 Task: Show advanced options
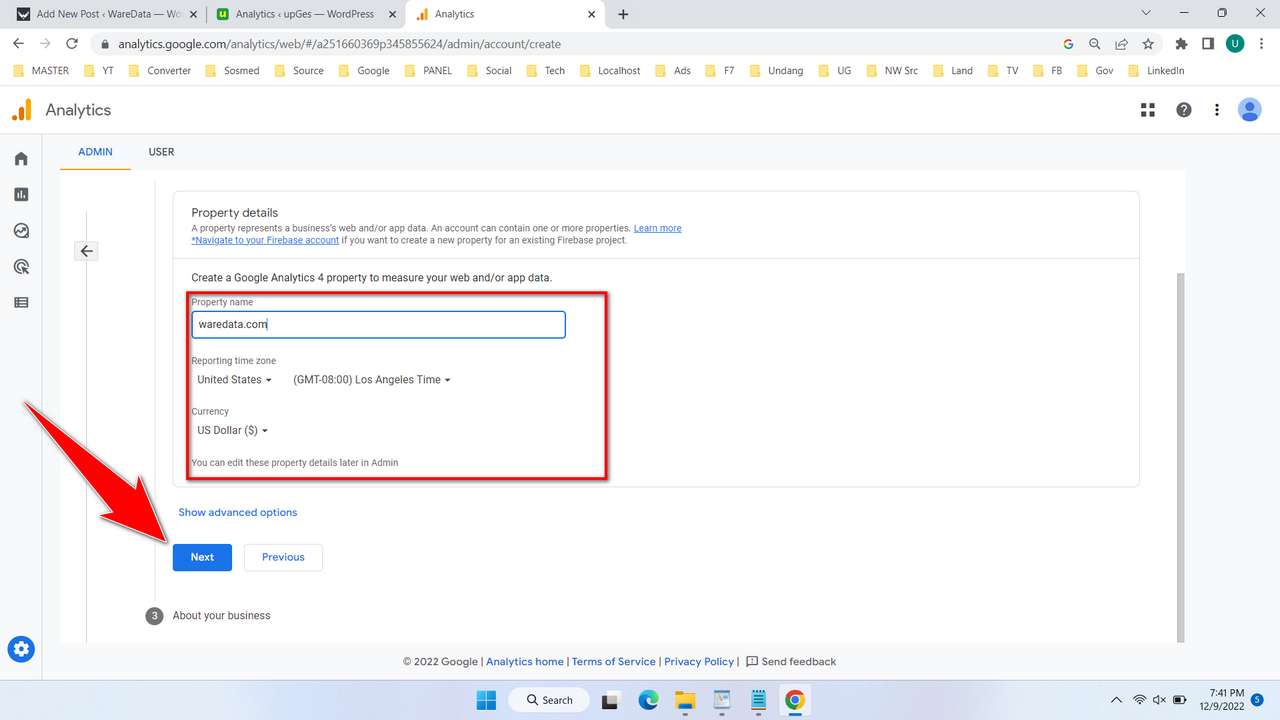click(x=237, y=512)
